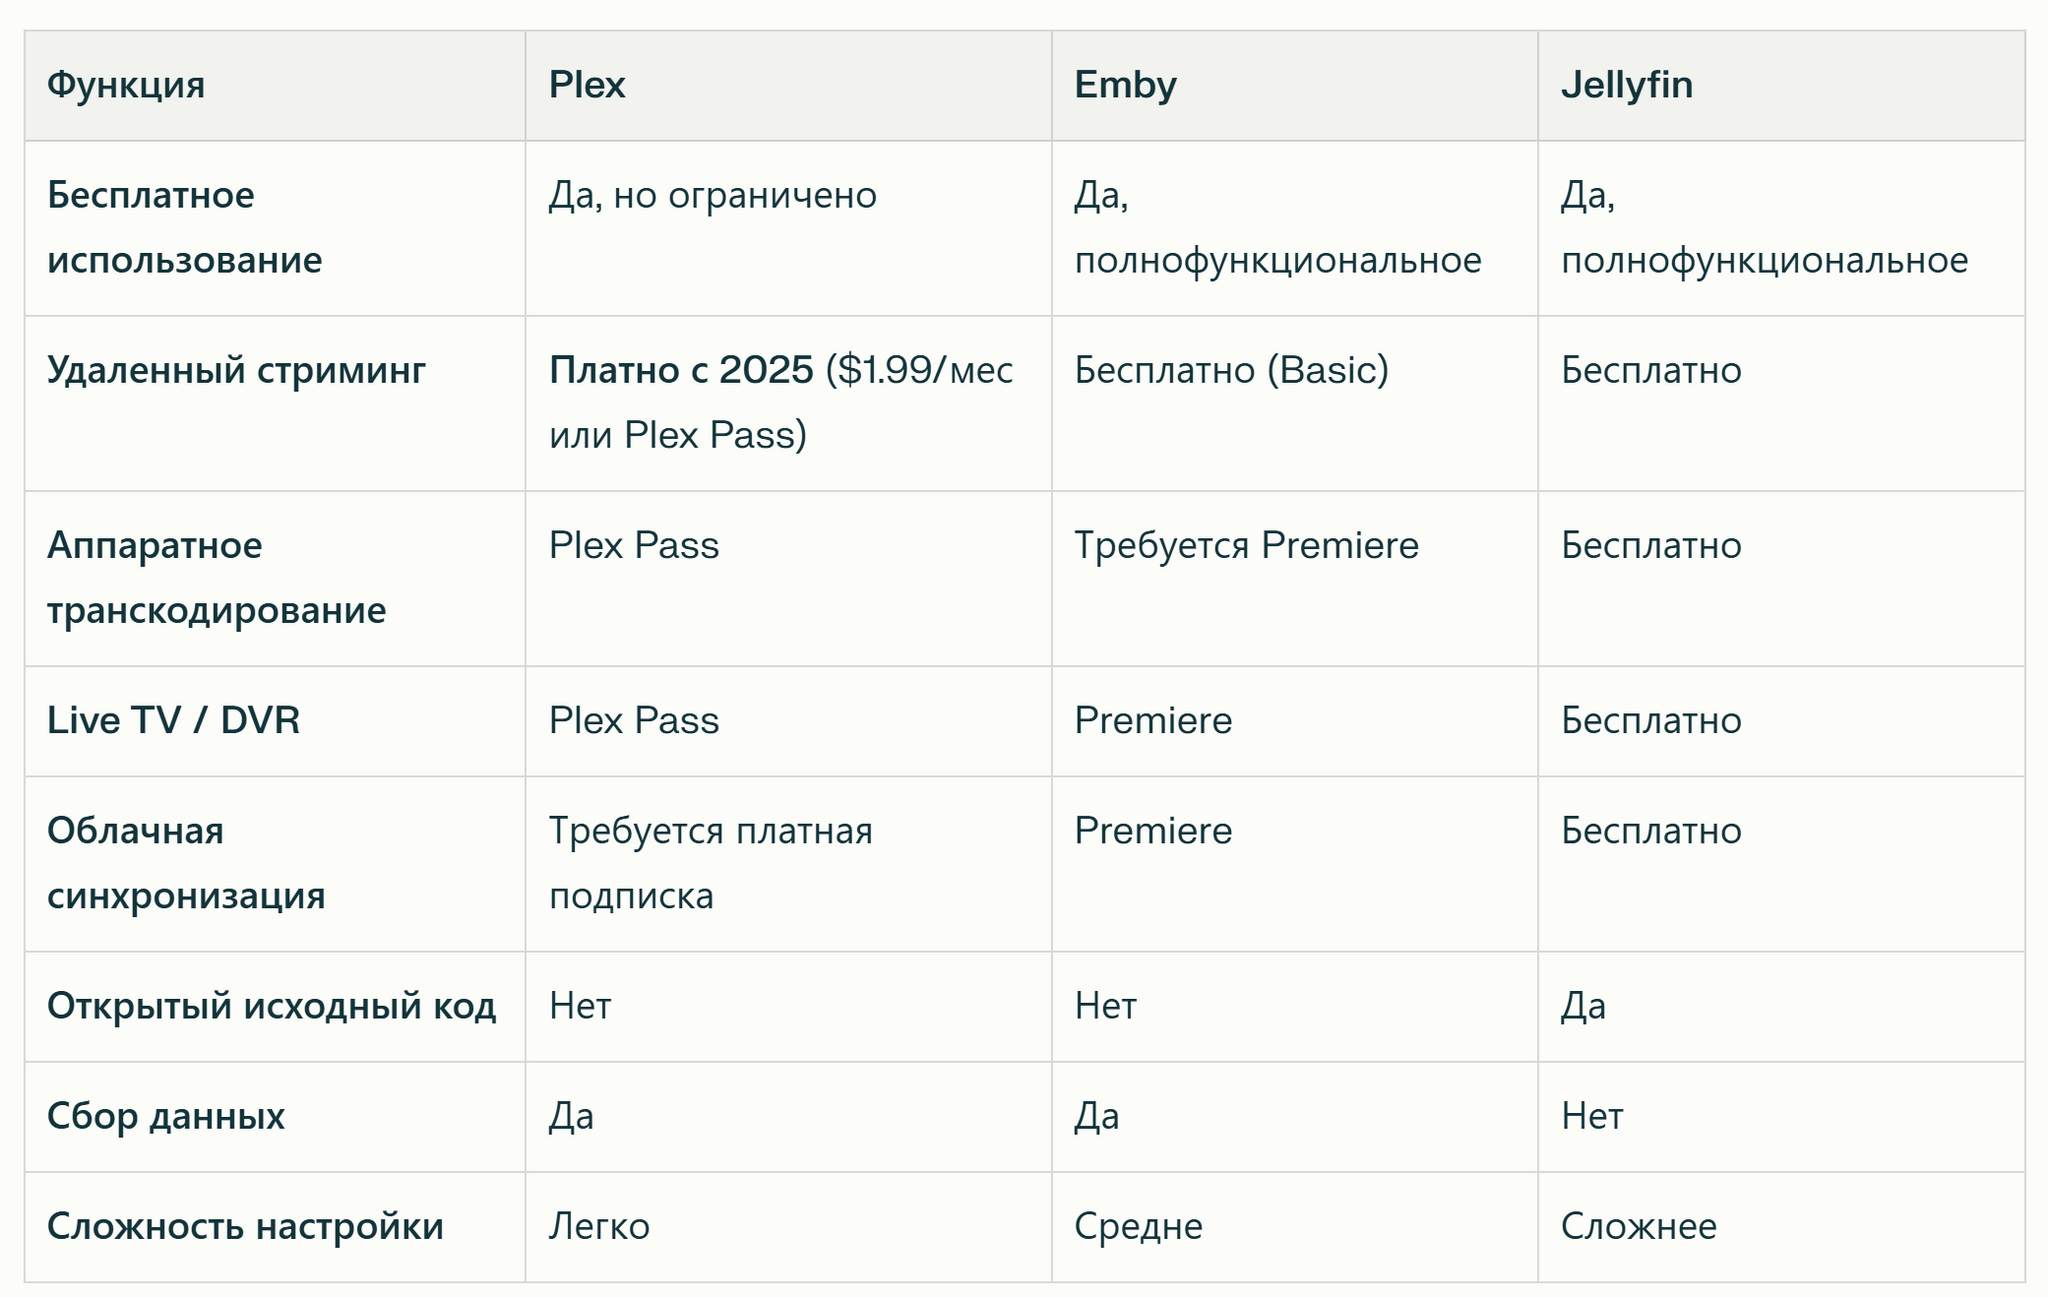Click the Требуется Premiere cell

[x=1247, y=545]
